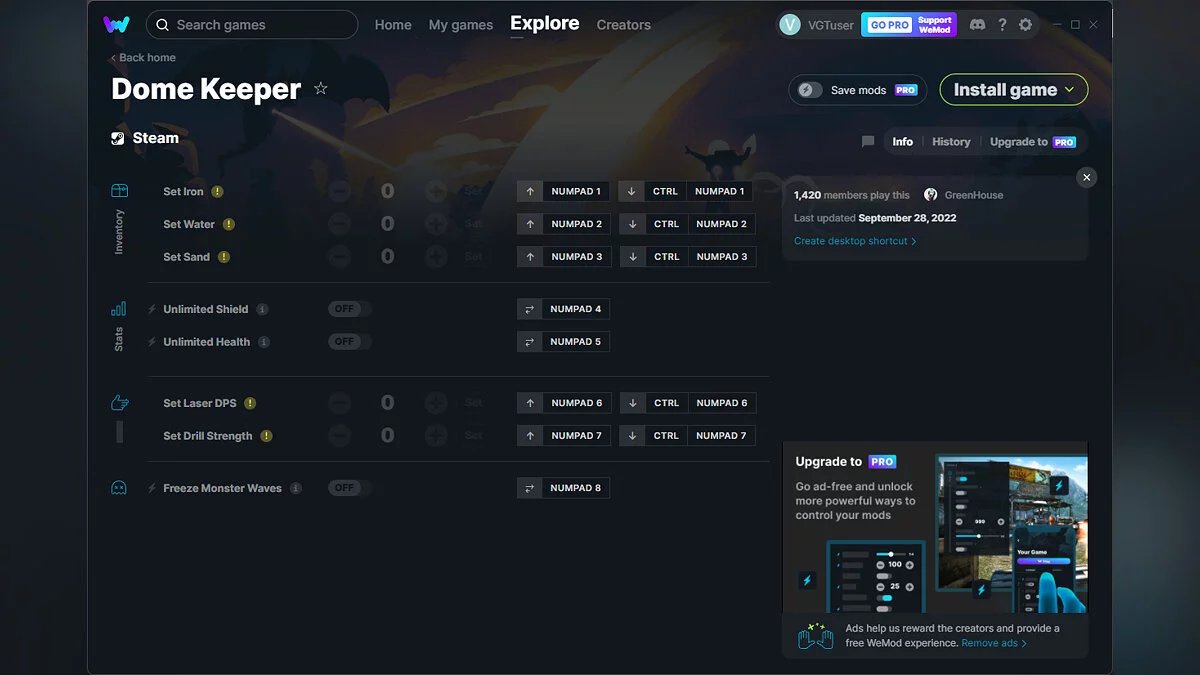Image resolution: width=1200 pixels, height=675 pixels.
Task: Open help via question mark icon
Action: tap(1002, 24)
